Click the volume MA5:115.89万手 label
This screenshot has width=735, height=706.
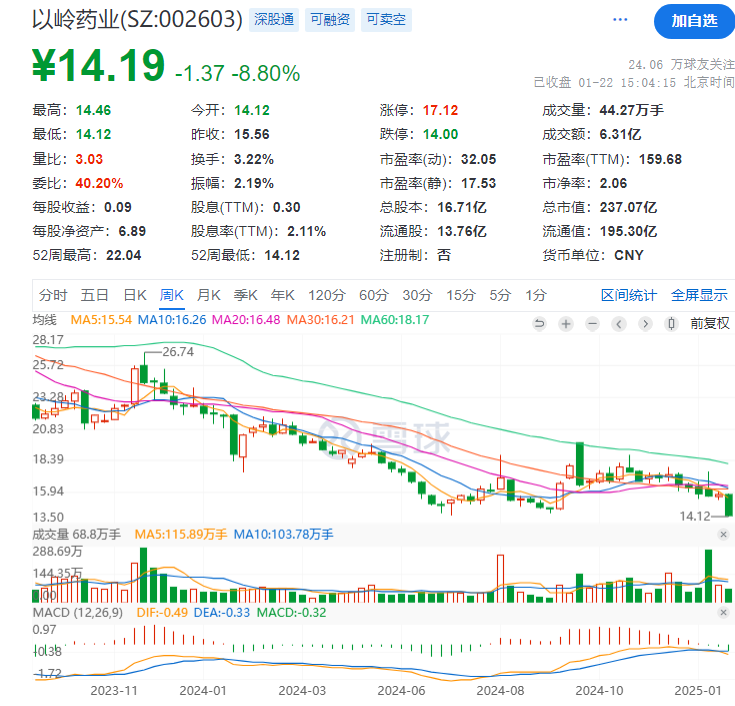pyautogui.click(x=180, y=534)
